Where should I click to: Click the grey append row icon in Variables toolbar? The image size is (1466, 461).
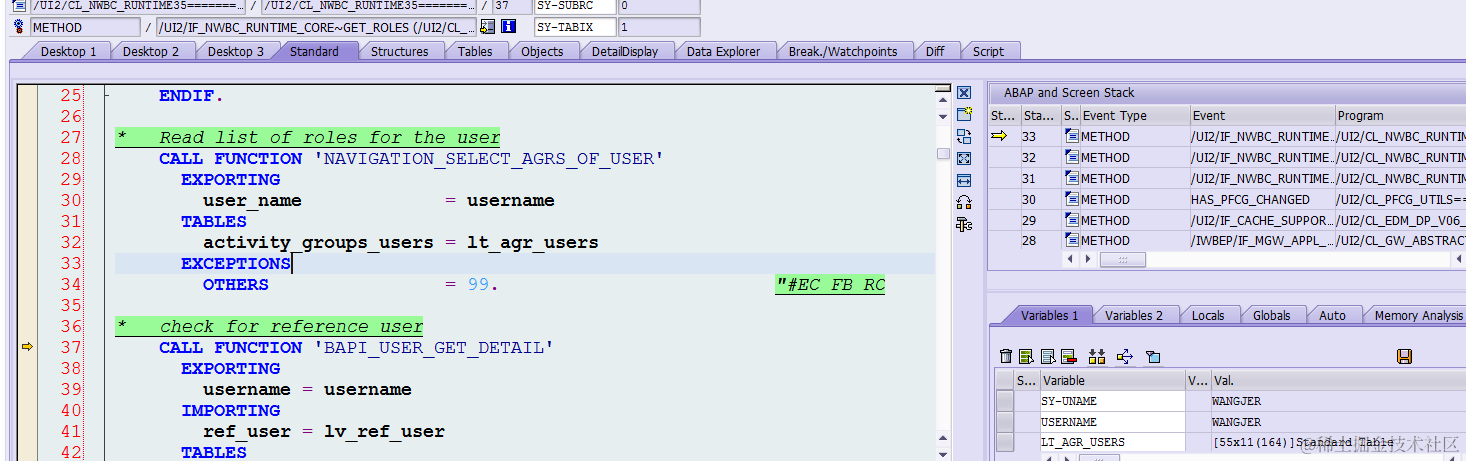click(x=1048, y=356)
